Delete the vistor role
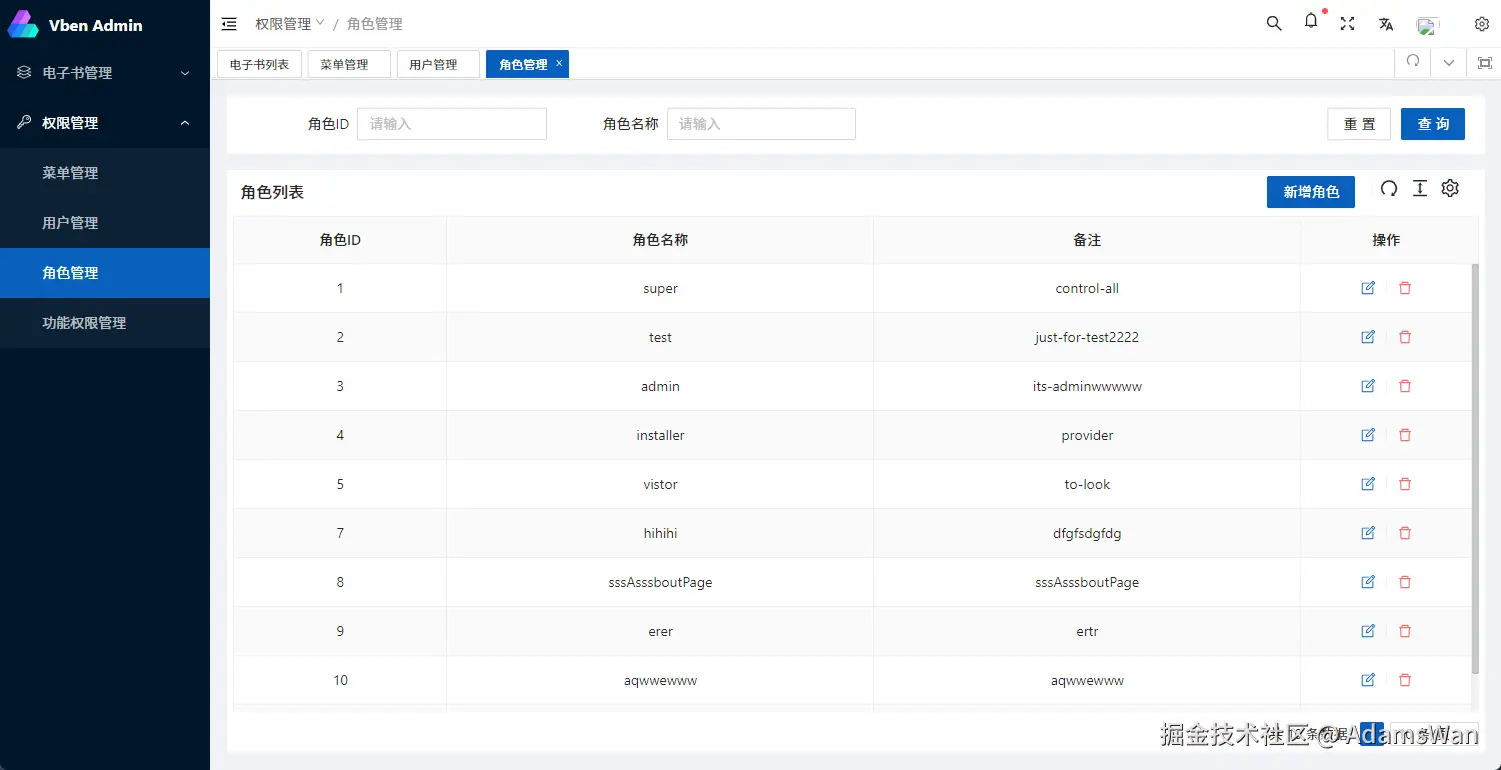 1405,484
